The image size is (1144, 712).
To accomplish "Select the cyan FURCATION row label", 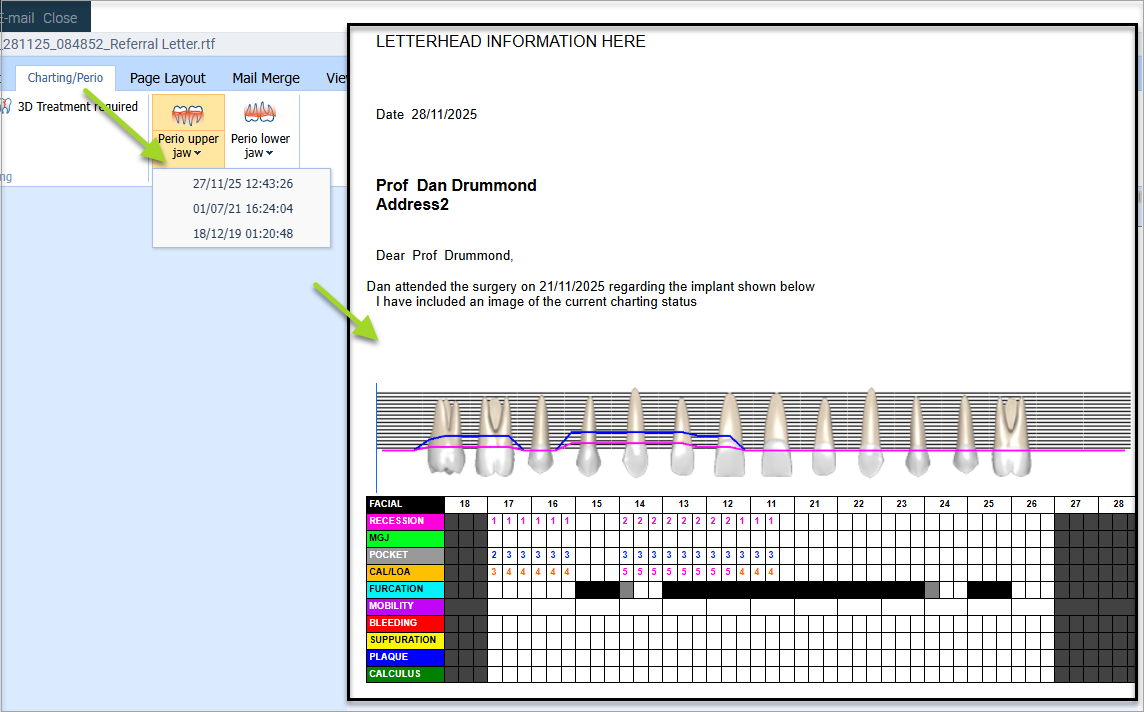I will tap(404, 589).
